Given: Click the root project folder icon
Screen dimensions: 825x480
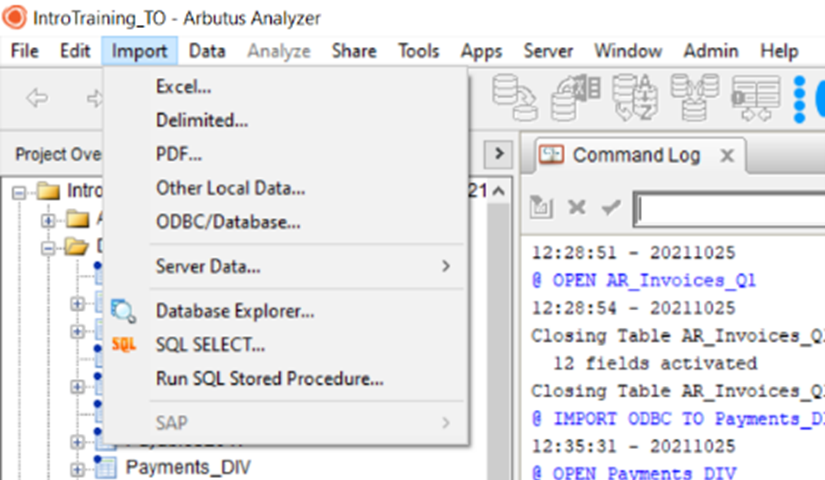Looking at the screenshot, I should point(48,191).
